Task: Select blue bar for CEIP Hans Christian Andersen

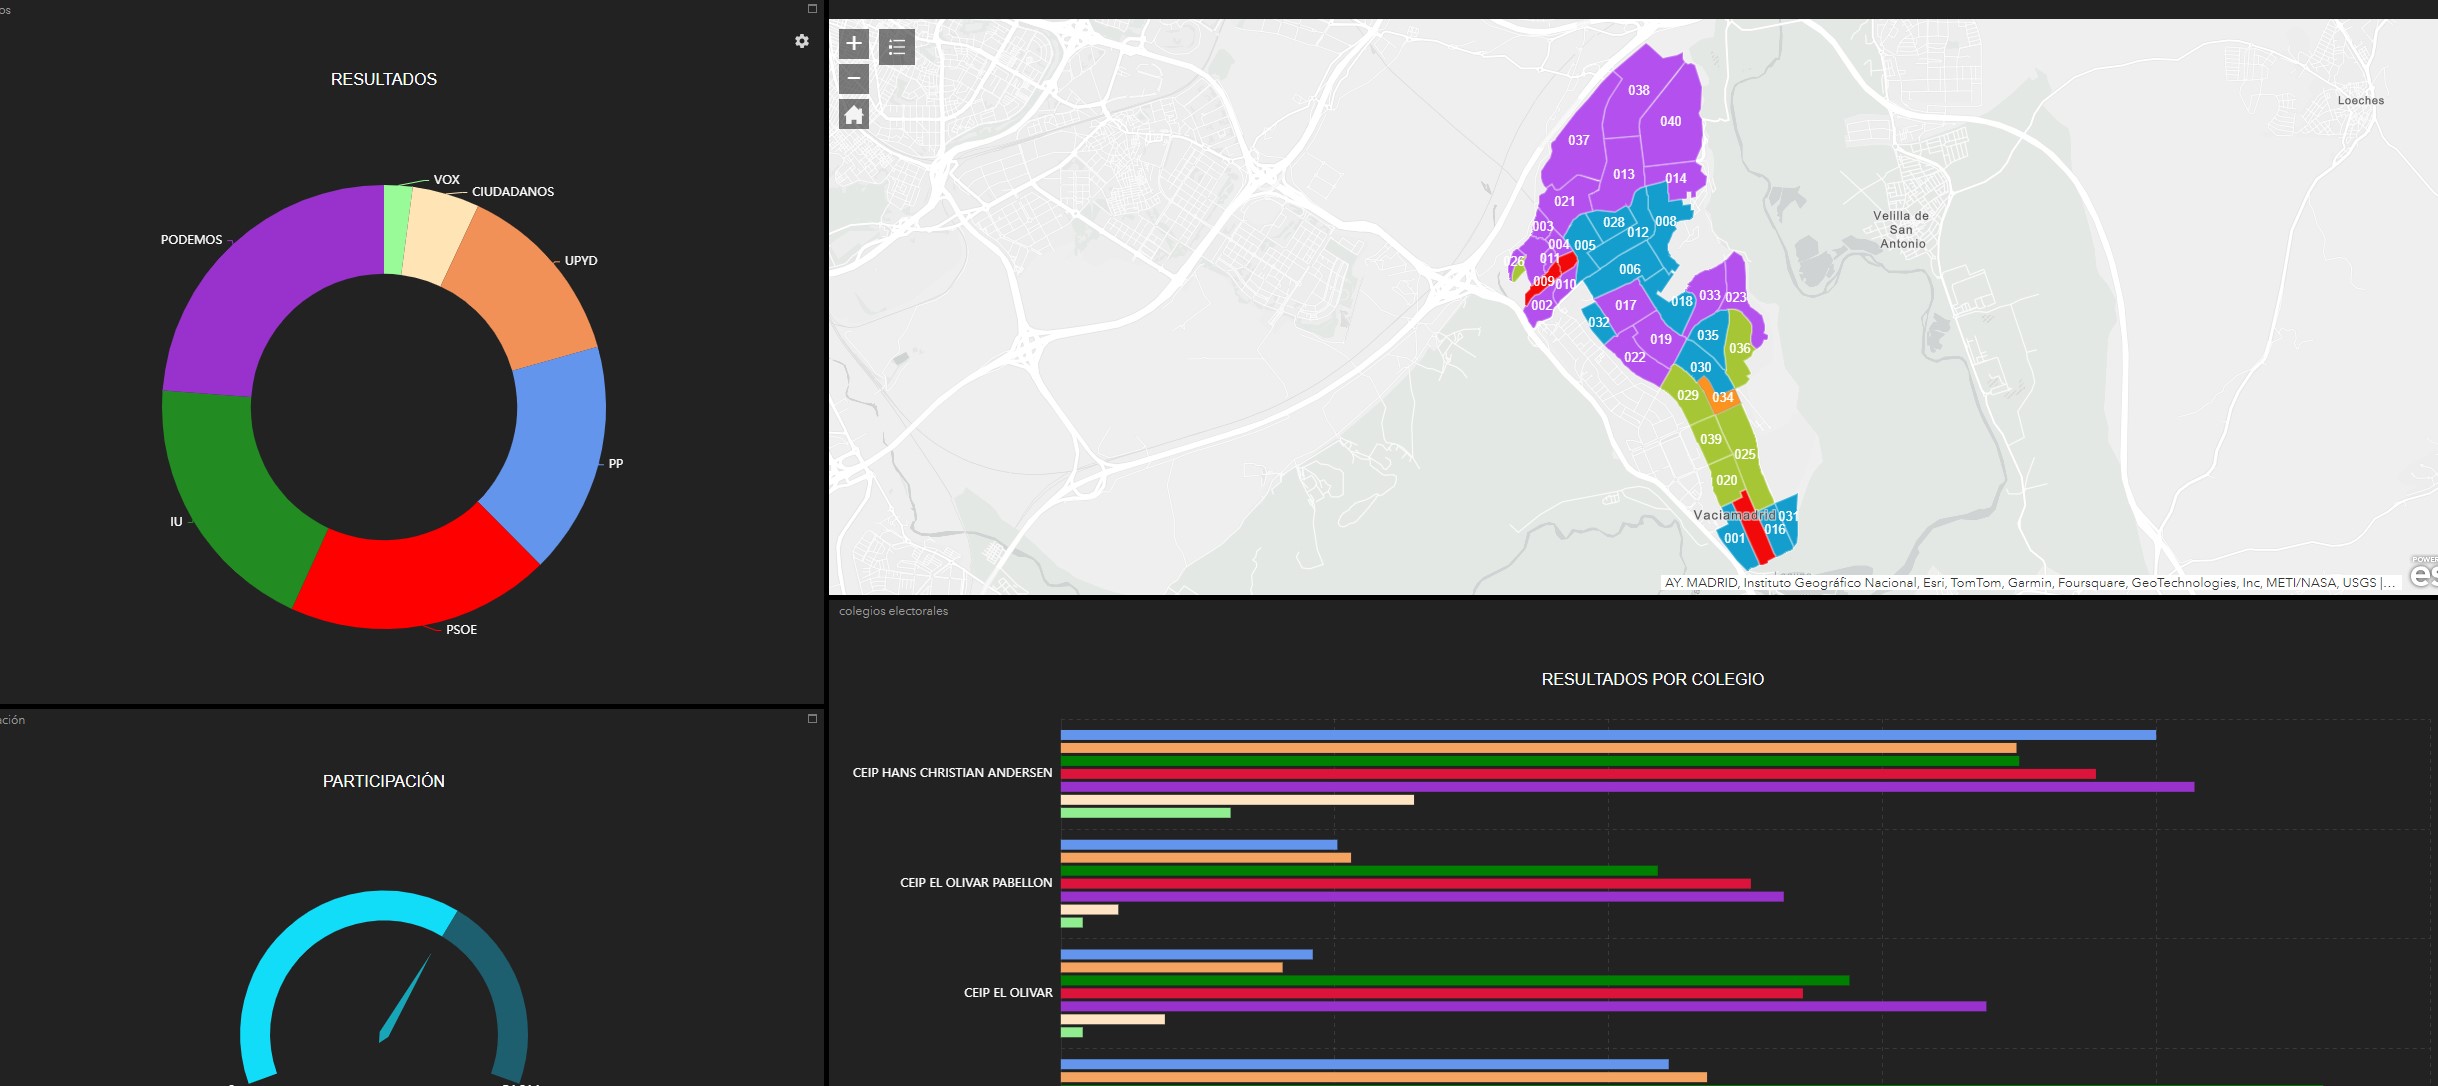Action: [x=1608, y=735]
